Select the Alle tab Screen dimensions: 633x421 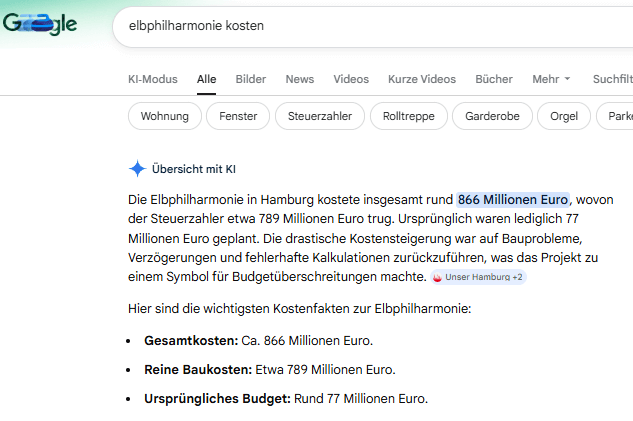coord(207,79)
